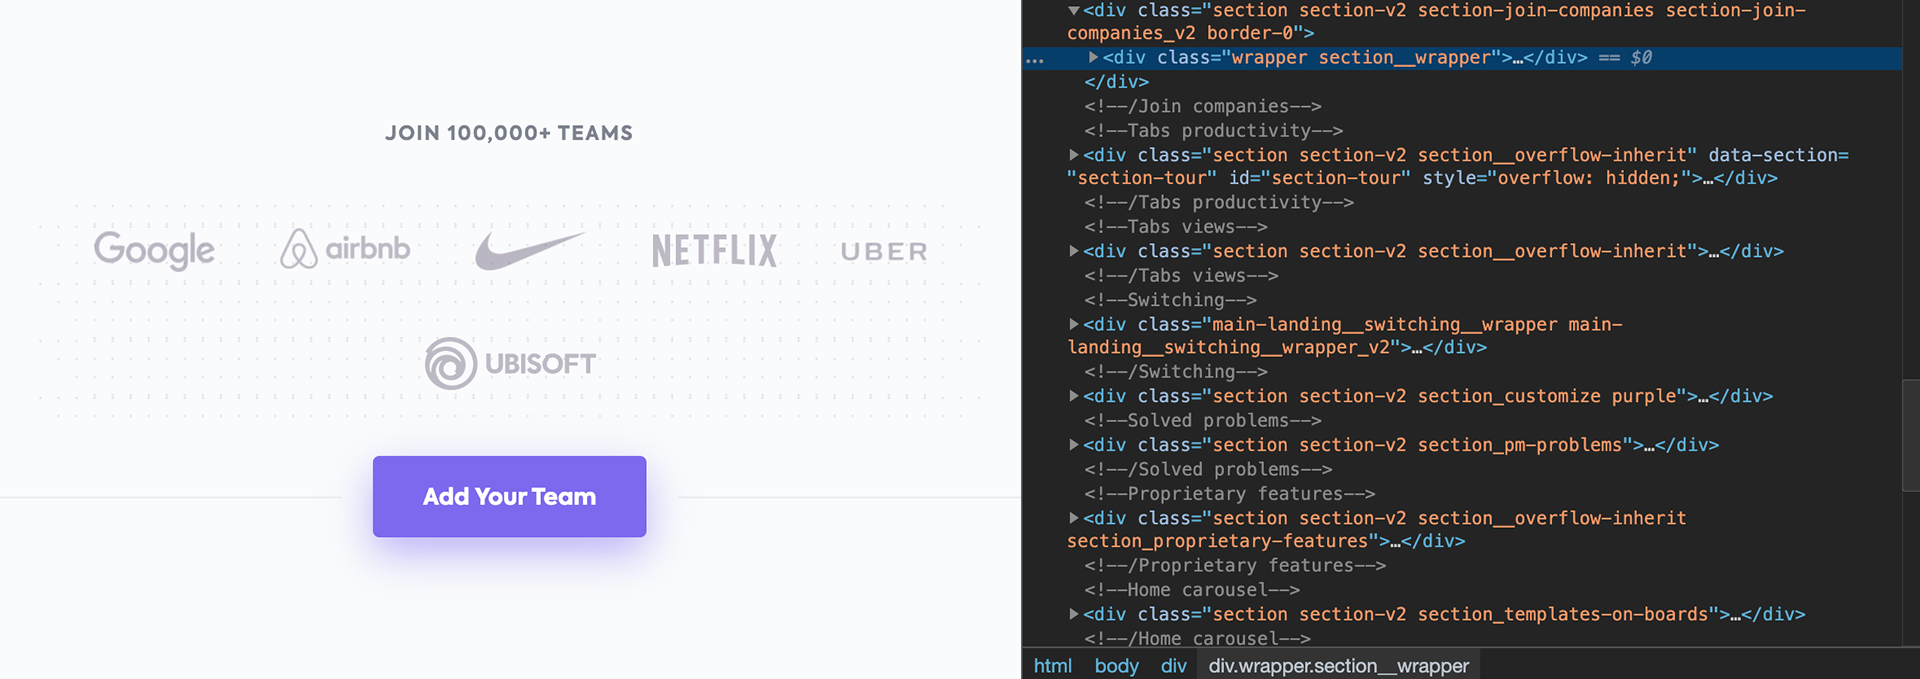Click the DevTools Elements panel scrollbar thumb
This screenshot has height=679, width=1920.
(x=1910, y=435)
